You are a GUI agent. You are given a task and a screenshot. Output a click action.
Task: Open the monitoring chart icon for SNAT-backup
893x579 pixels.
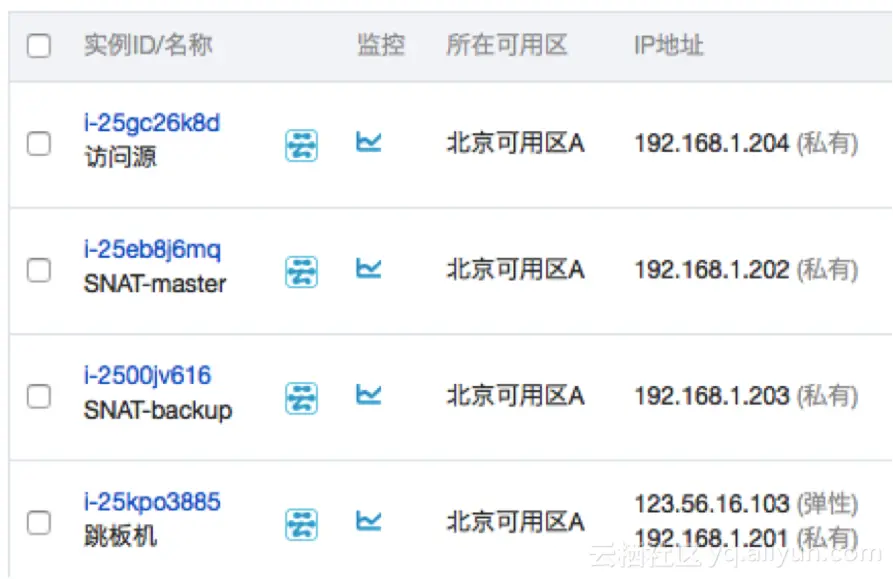[369, 396]
